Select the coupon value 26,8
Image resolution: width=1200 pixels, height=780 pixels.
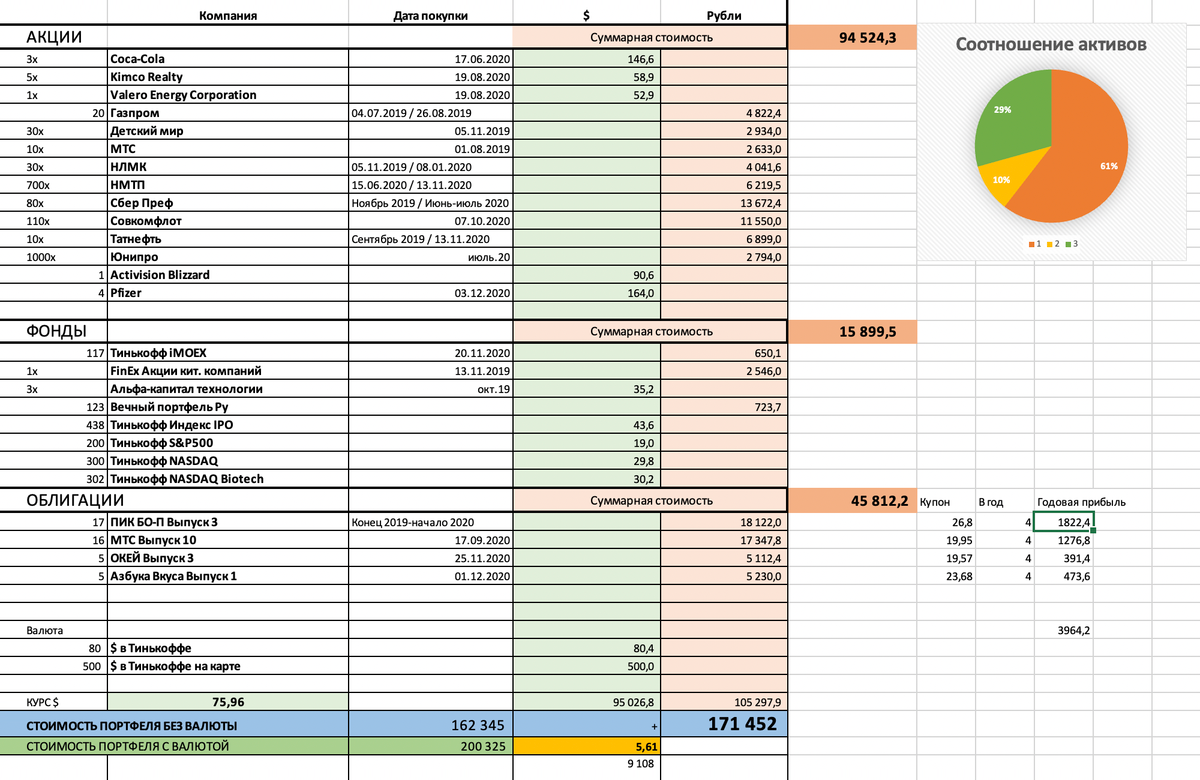coord(945,522)
